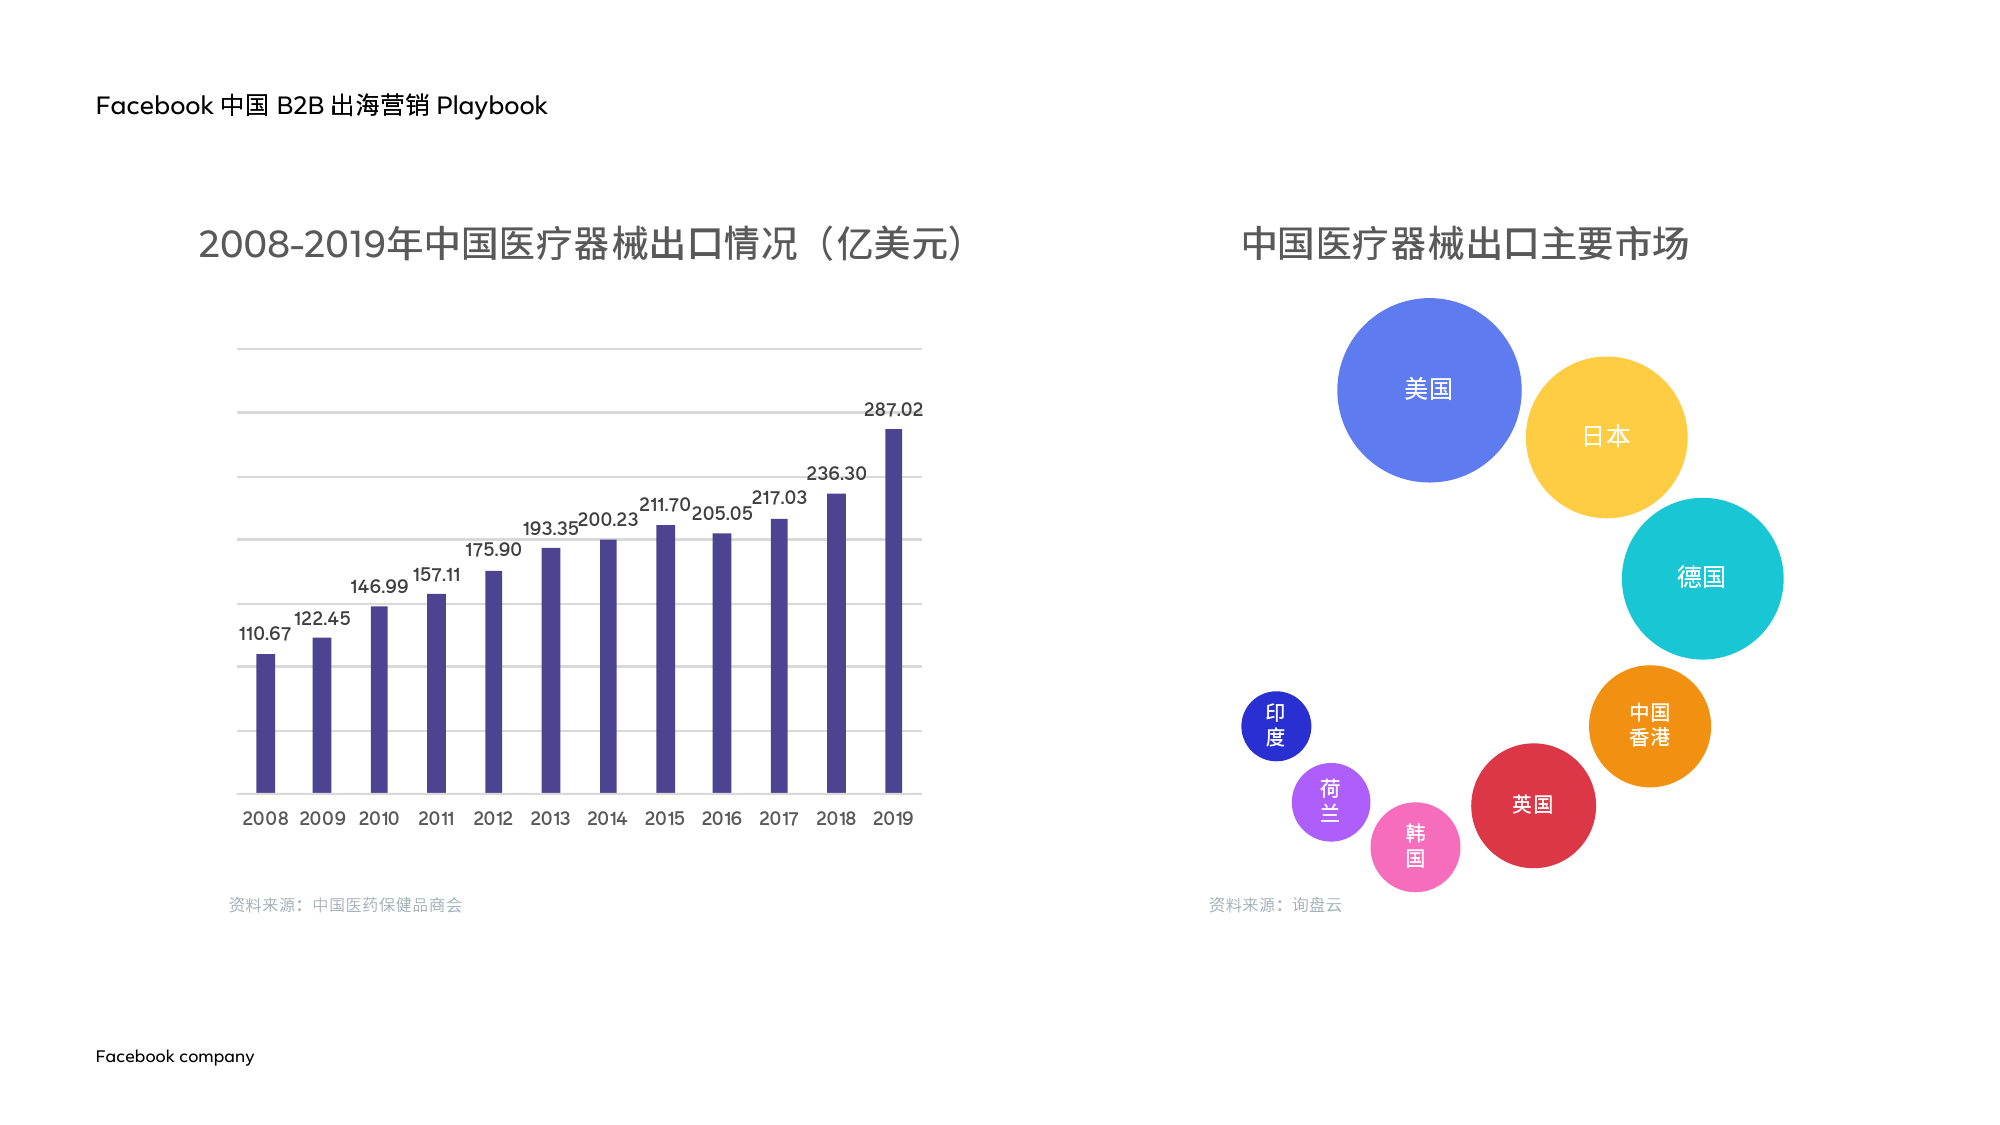Select the dark blue 印度 bubble
This screenshot has height=1125, width=2000.
pos(1275,726)
